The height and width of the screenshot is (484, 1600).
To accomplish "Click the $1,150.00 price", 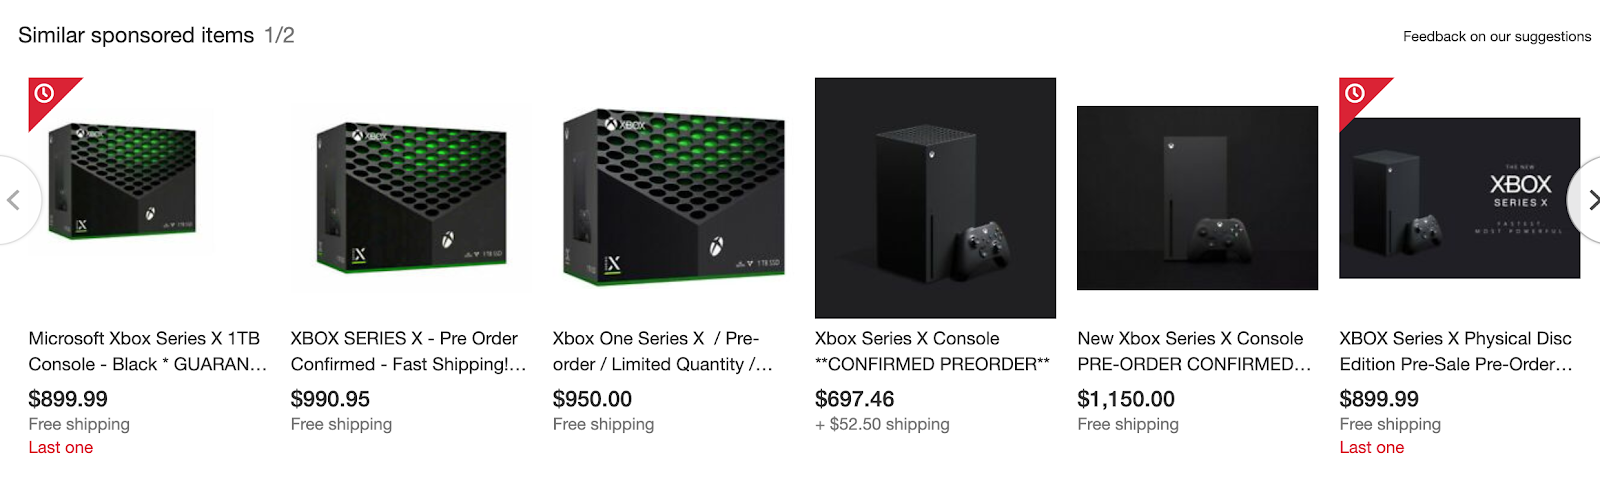I will pos(1125,399).
